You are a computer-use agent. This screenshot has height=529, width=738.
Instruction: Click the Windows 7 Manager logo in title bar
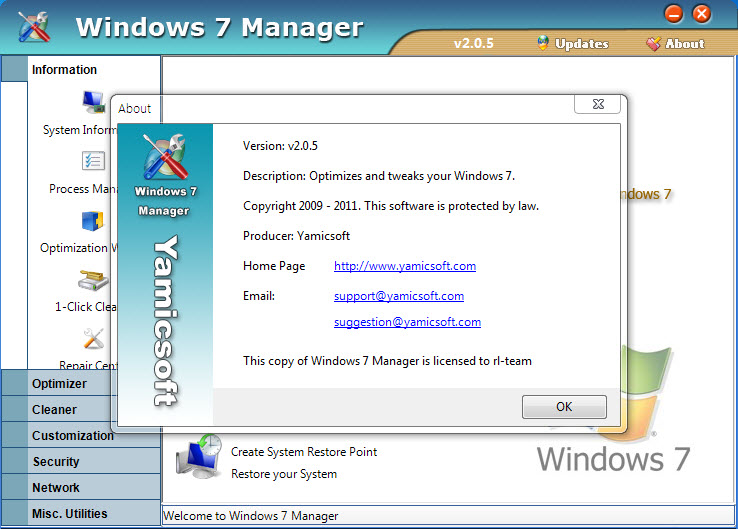pyautogui.click(x=34, y=26)
